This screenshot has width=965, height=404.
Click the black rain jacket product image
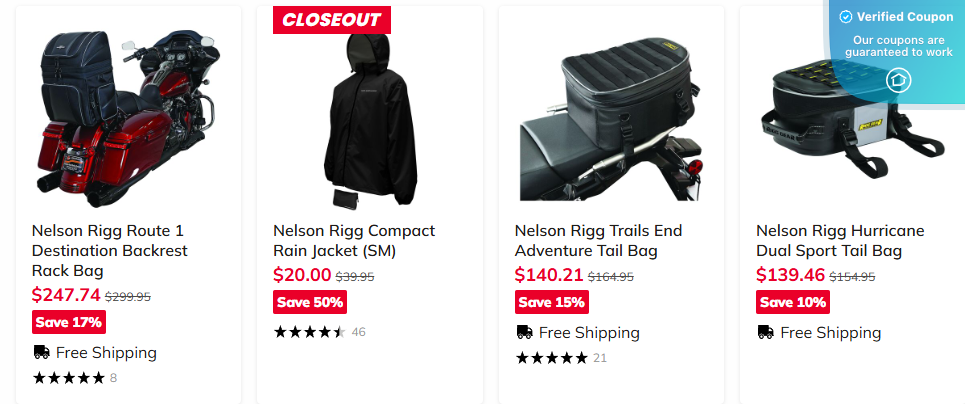[x=368, y=115]
